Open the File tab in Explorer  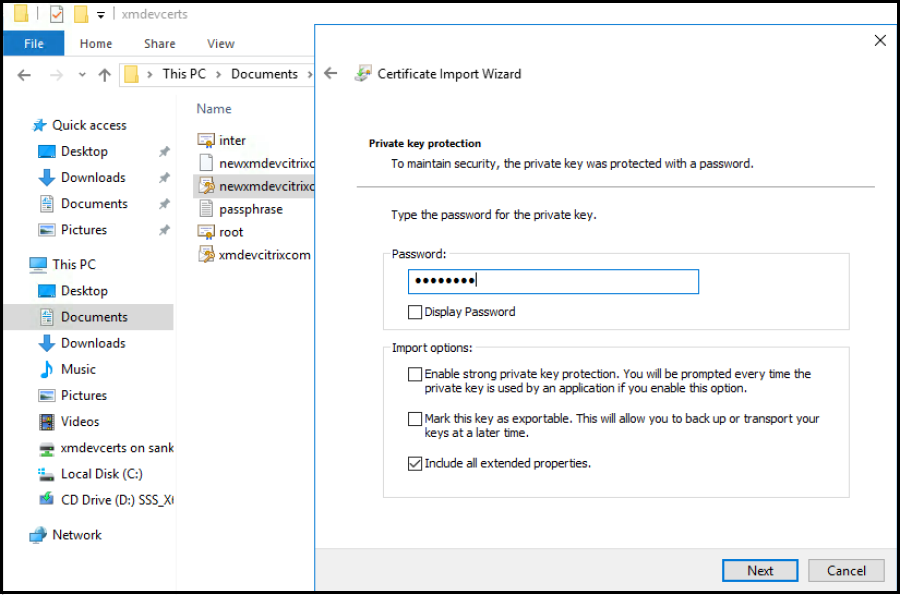(x=34, y=44)
